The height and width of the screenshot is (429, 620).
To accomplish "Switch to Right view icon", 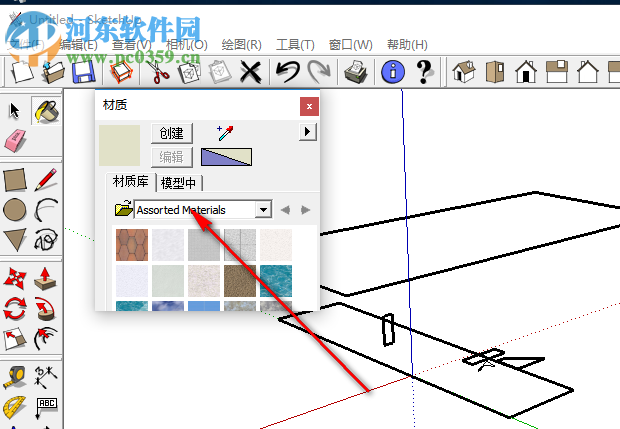I will (x=557, y=72).
